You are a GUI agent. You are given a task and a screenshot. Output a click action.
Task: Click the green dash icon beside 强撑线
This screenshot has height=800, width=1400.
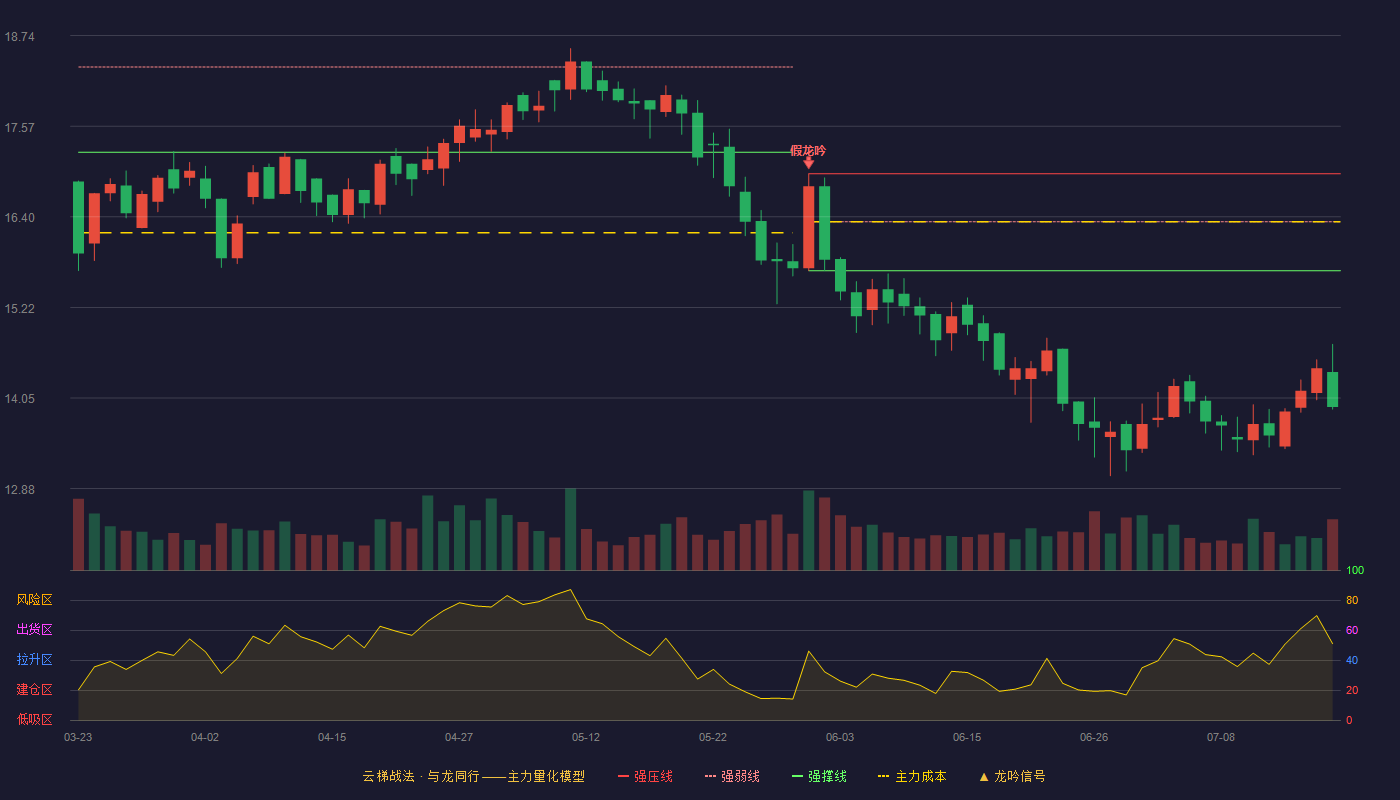tap(797, 776)
